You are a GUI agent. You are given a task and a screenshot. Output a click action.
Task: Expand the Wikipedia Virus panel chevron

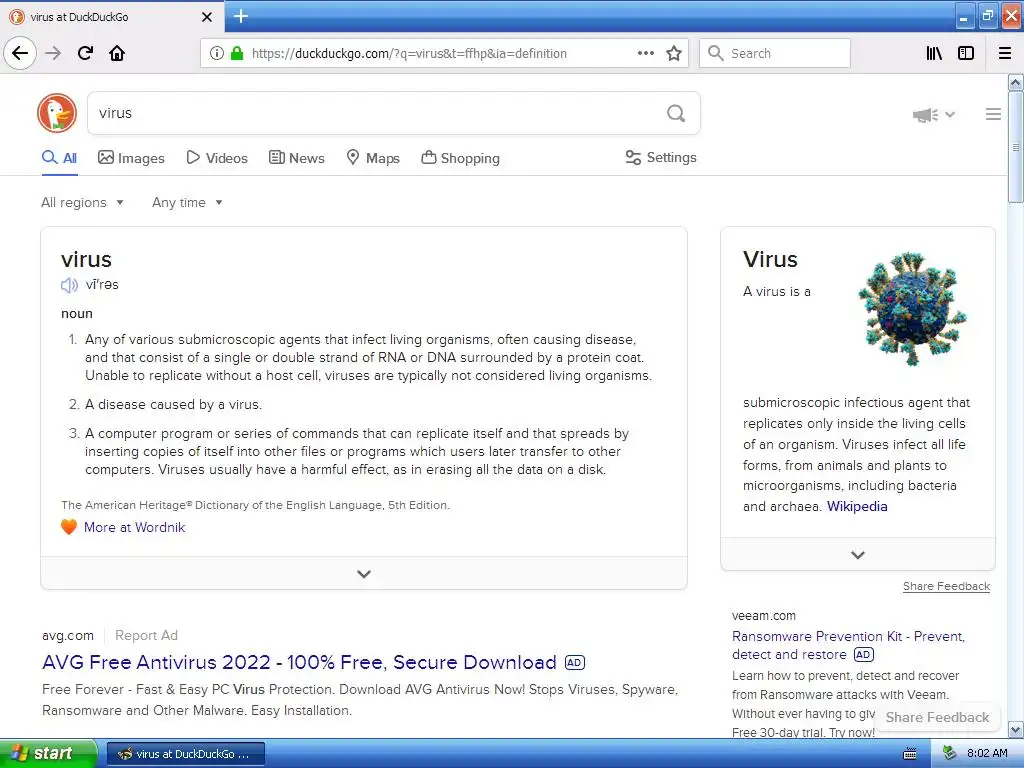pos(857,554)
